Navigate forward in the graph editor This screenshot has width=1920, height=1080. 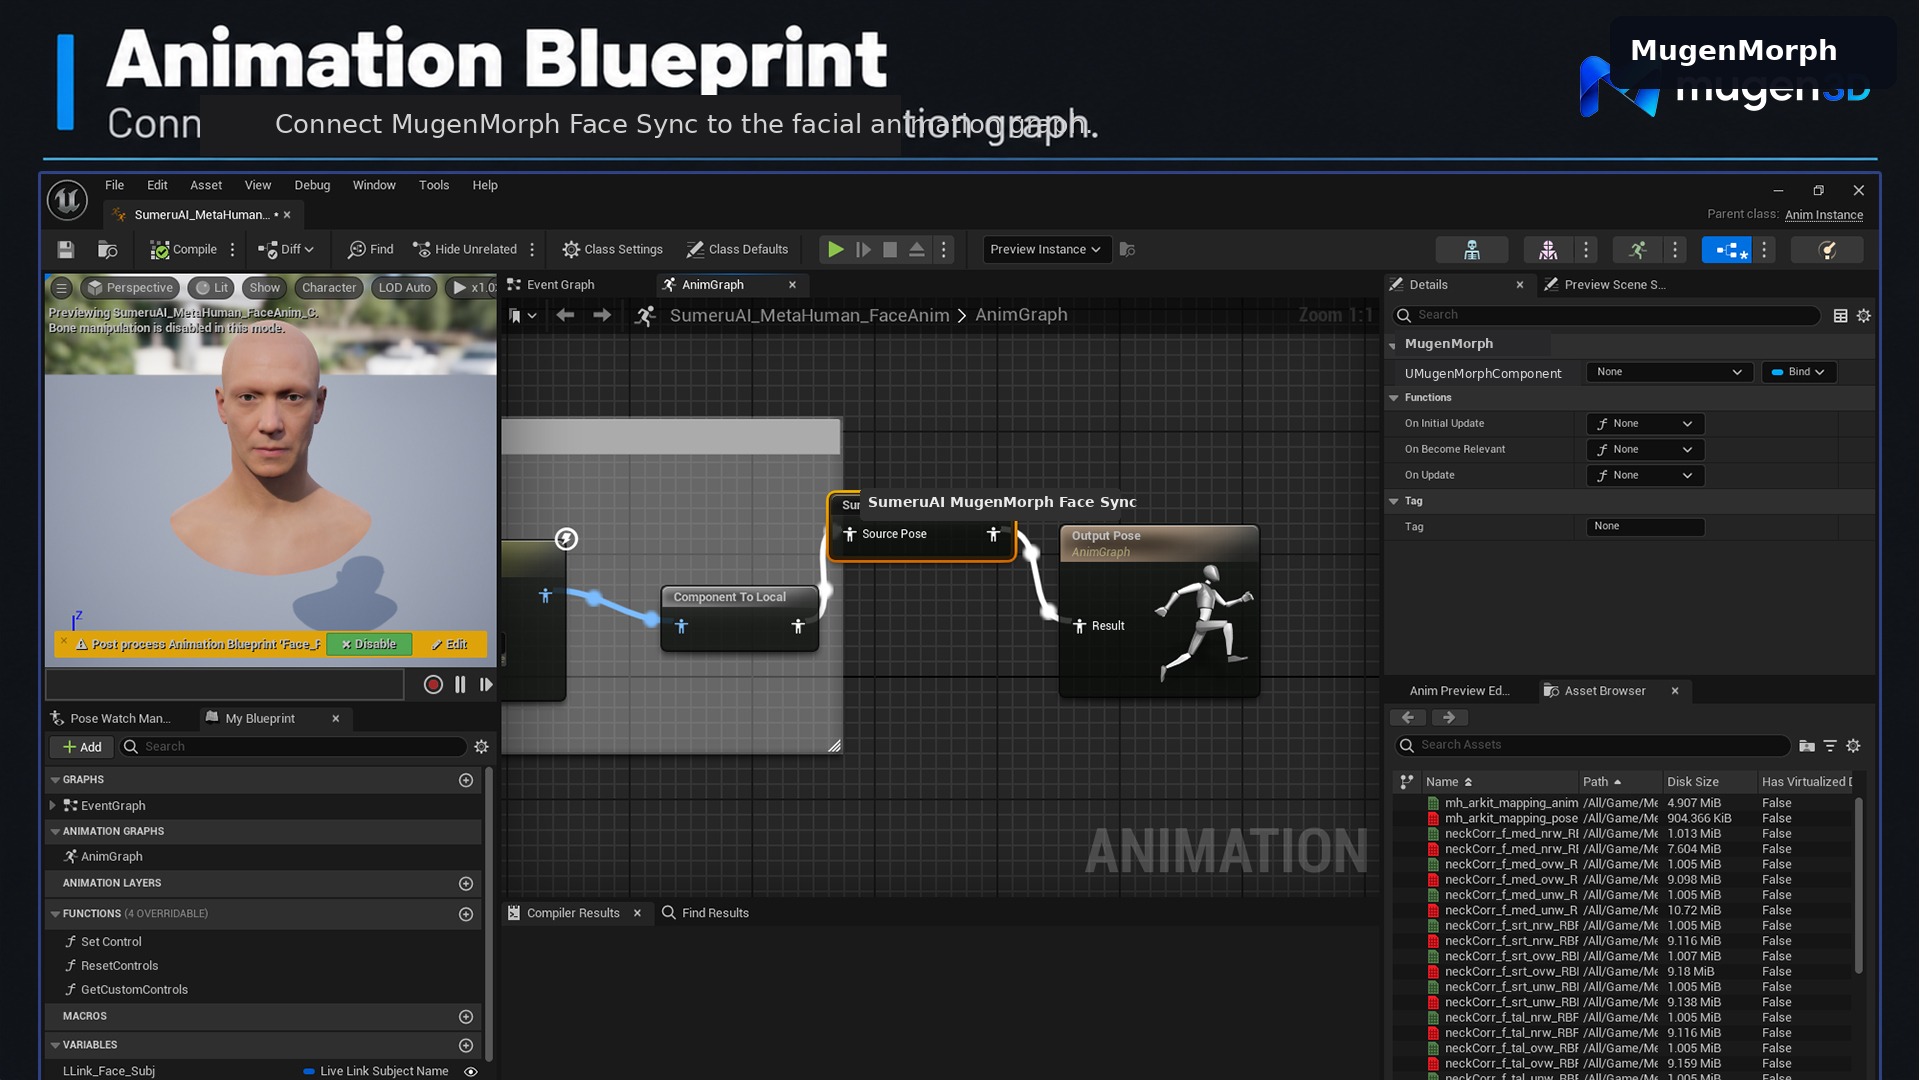[602, 315]
